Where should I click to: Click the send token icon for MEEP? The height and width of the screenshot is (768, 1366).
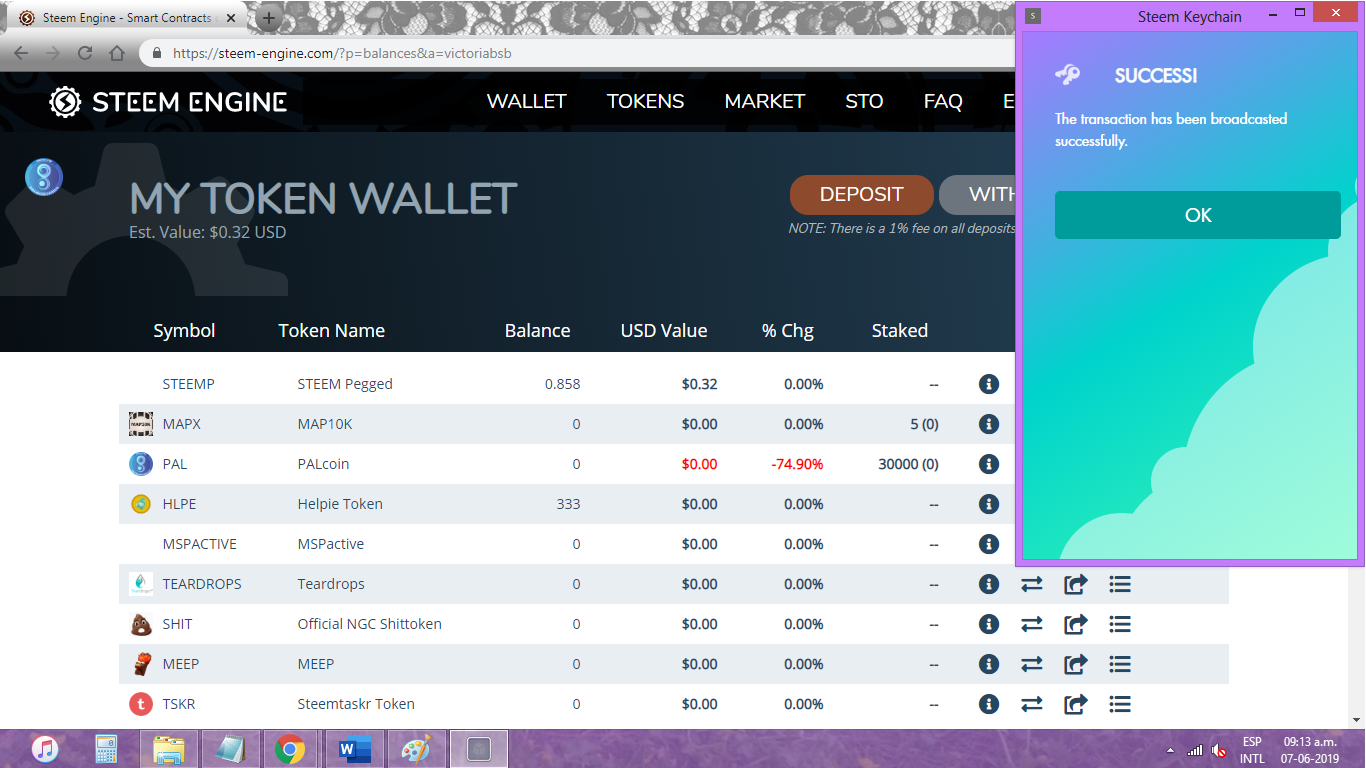pyautogui.click(x=1076, y=664)
